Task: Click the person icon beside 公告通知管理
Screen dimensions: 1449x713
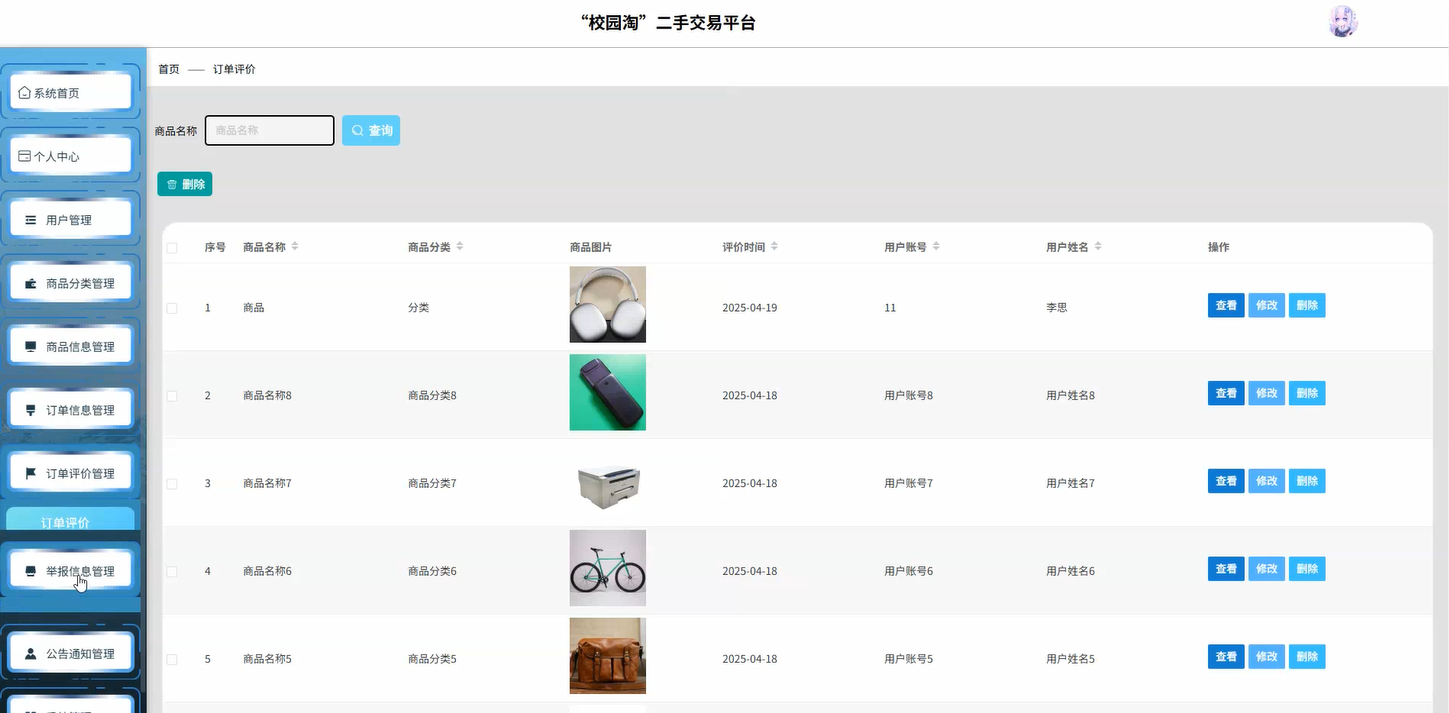Action: tap(28, 652)
